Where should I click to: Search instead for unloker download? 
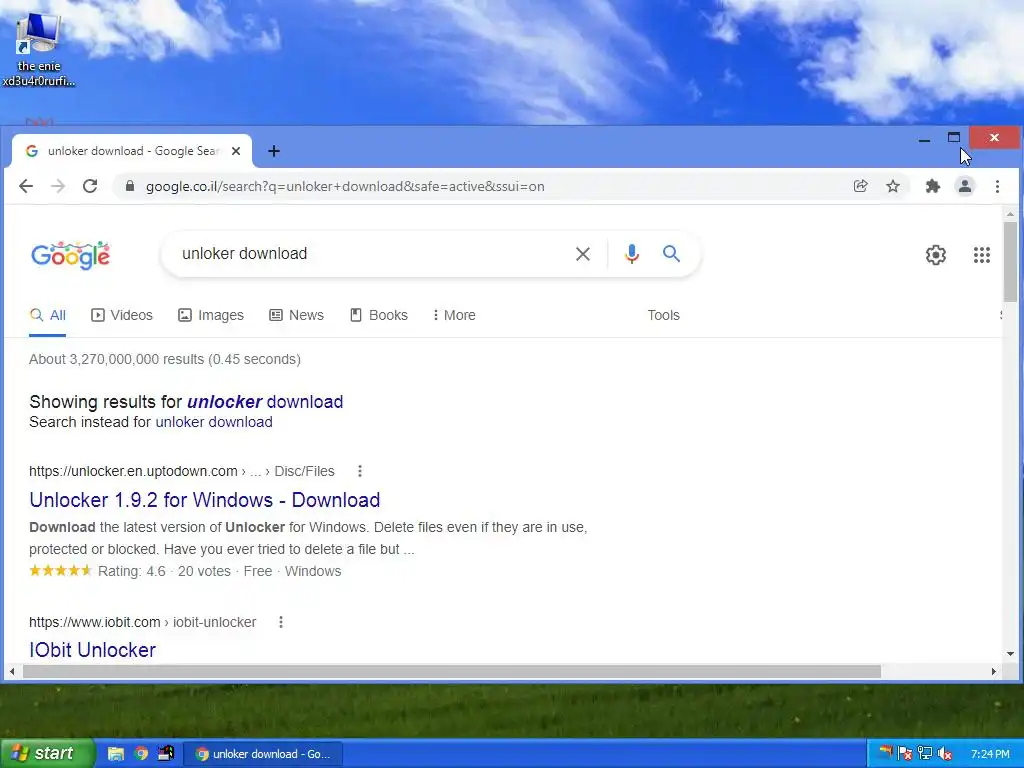click(x=214, y=422)
